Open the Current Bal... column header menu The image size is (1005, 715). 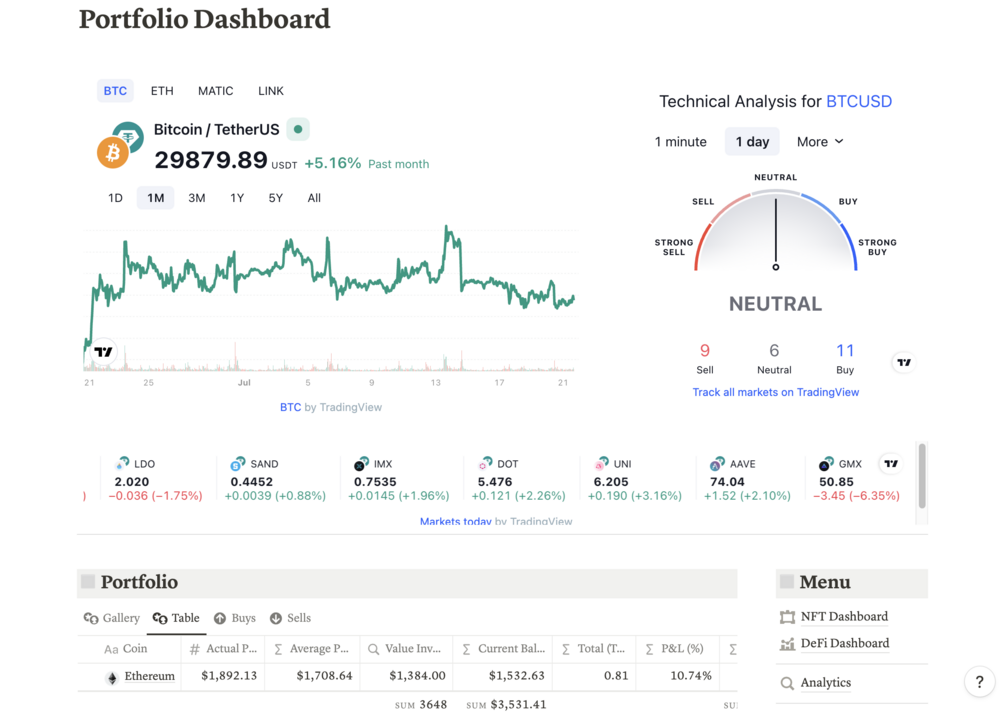pos(503,649)
